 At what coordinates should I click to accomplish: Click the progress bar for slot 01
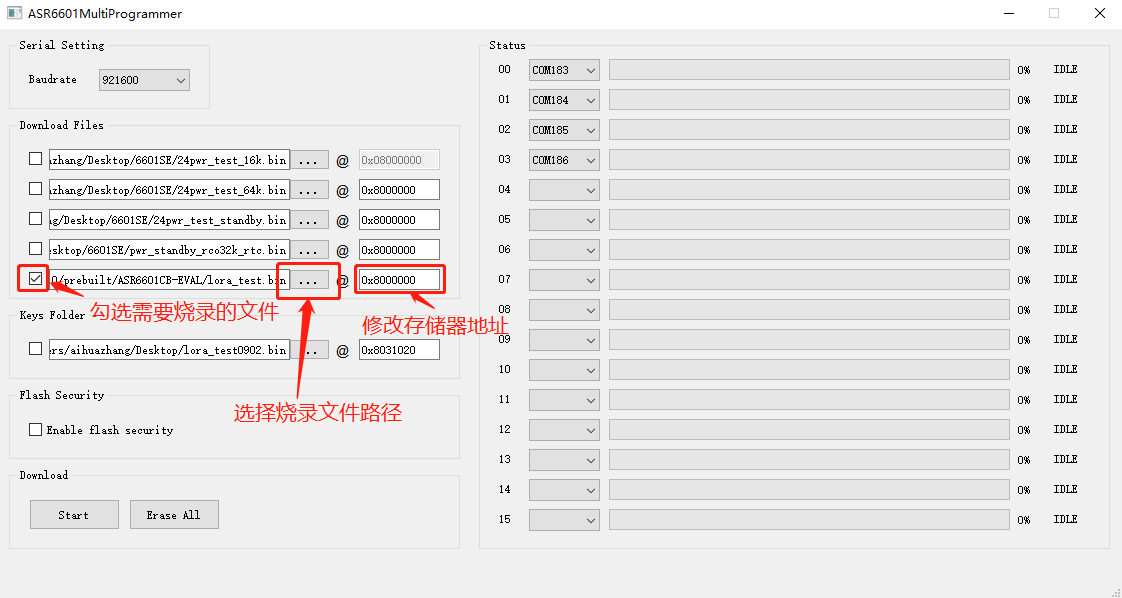pyautogui.click(x=809, y=100)
